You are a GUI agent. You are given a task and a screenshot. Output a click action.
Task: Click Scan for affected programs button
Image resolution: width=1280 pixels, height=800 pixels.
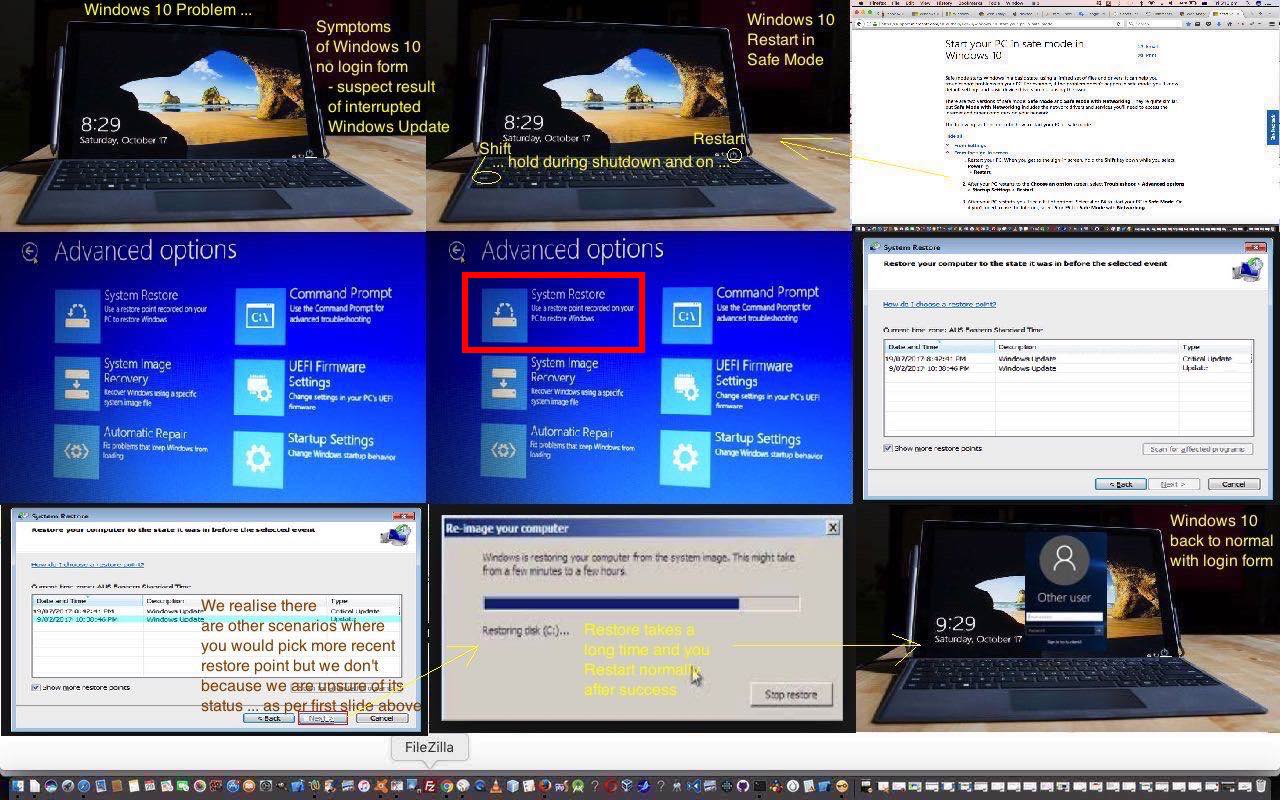coord(1198,449)
